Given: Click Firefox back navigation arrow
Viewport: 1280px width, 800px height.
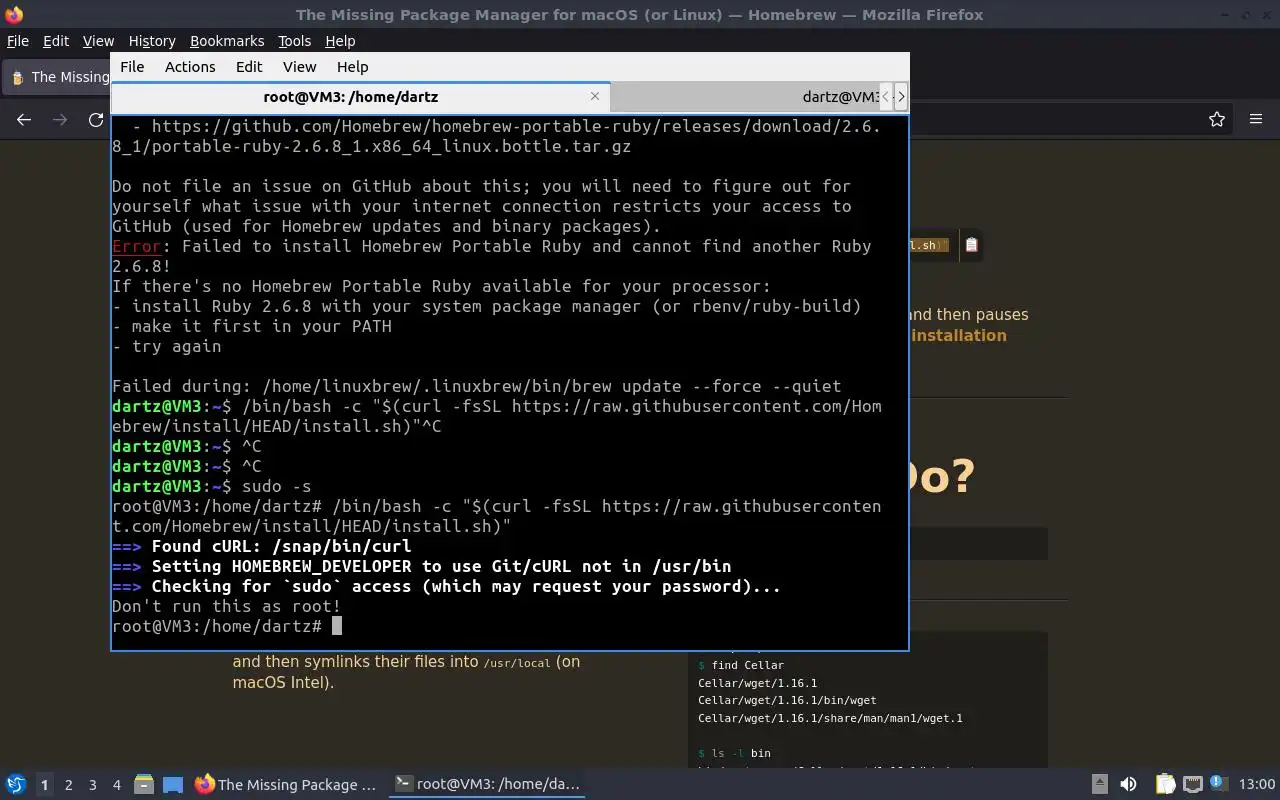Looking at the screenshot, I should (24, 119).
